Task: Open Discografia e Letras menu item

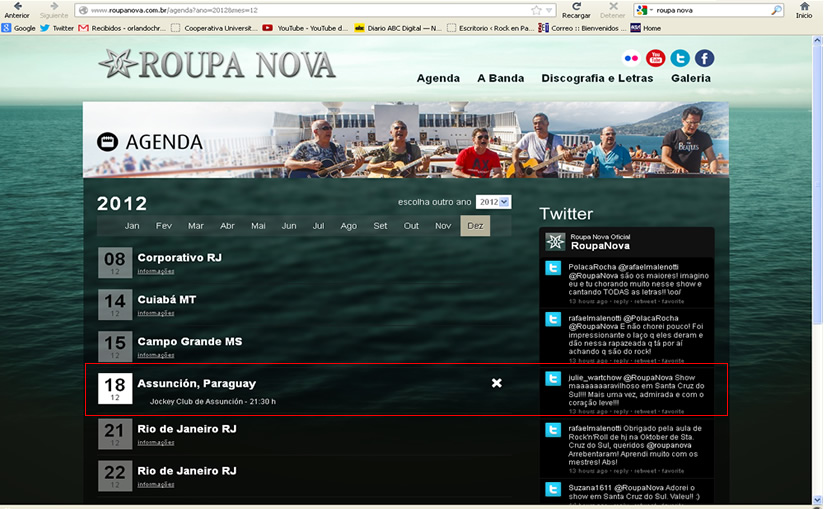Action: point(597,78)
